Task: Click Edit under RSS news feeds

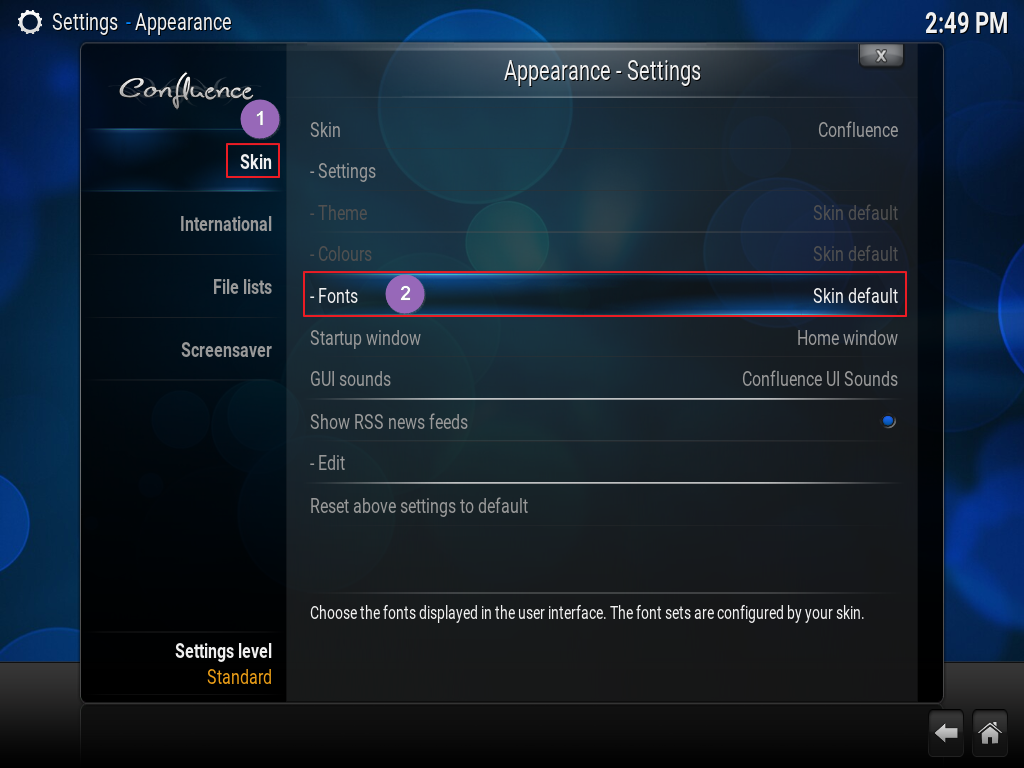Action: [x=605, y=463]
